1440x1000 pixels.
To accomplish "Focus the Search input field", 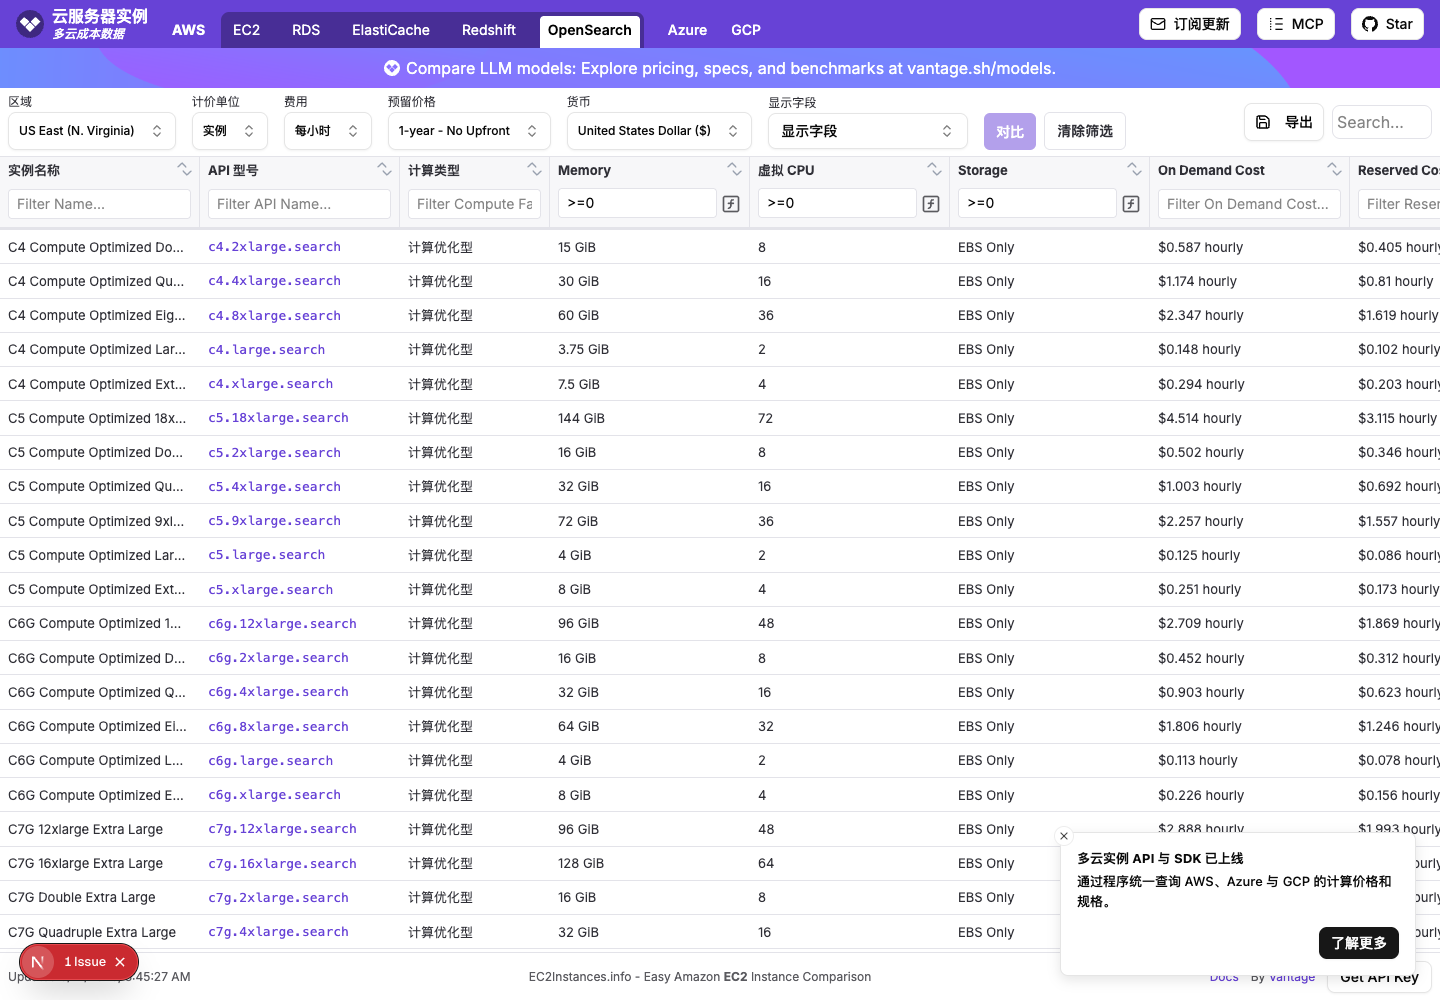I will (x=1382, y=122).
